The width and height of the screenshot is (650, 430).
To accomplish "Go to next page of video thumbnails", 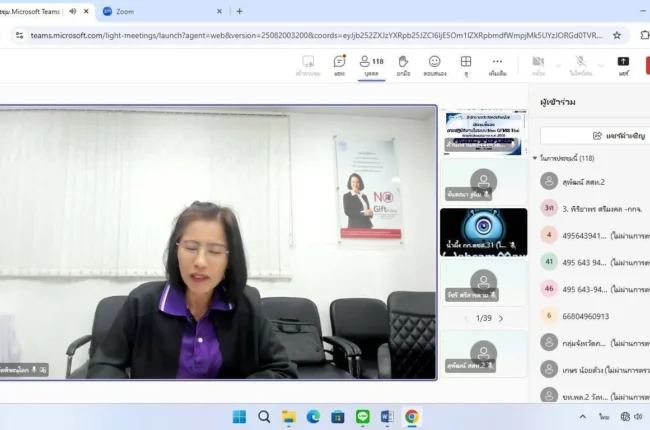I will 501,318.
